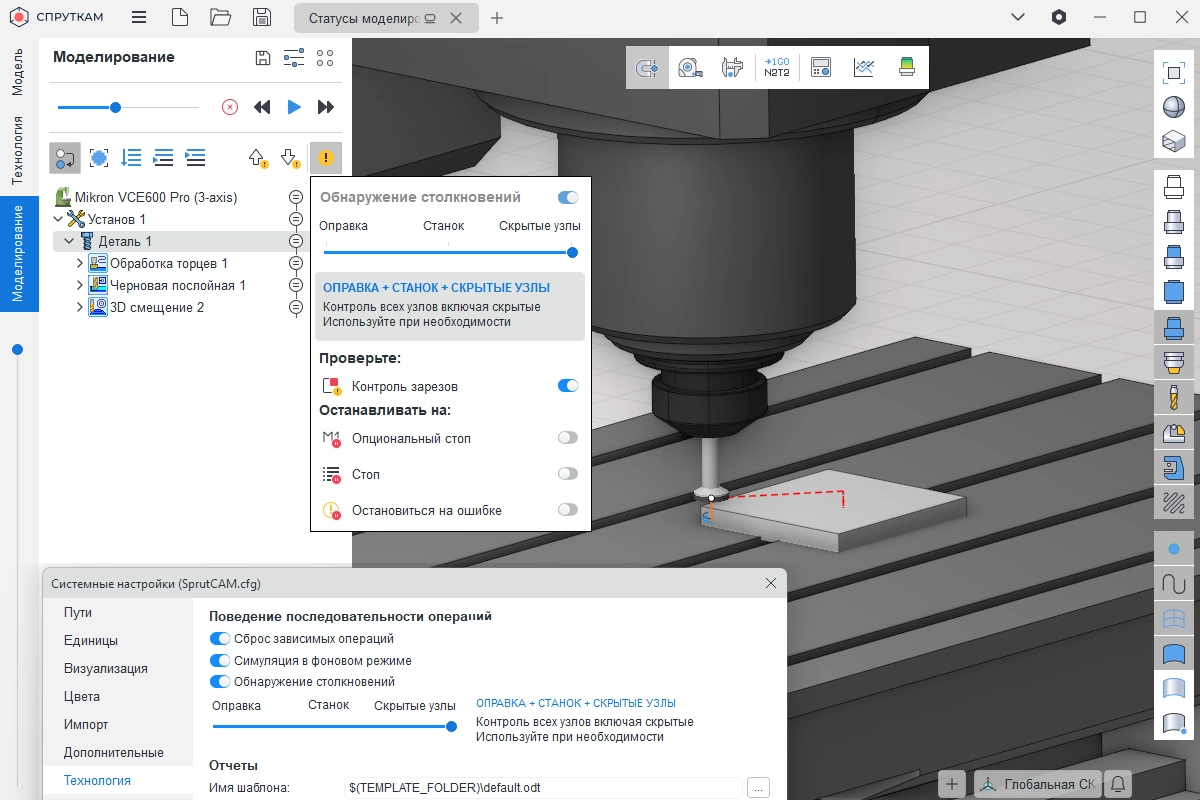This screenshot has width=1200, height=800.
Task: Switch to the Технология side tab
Action: [x=17, y=150]
